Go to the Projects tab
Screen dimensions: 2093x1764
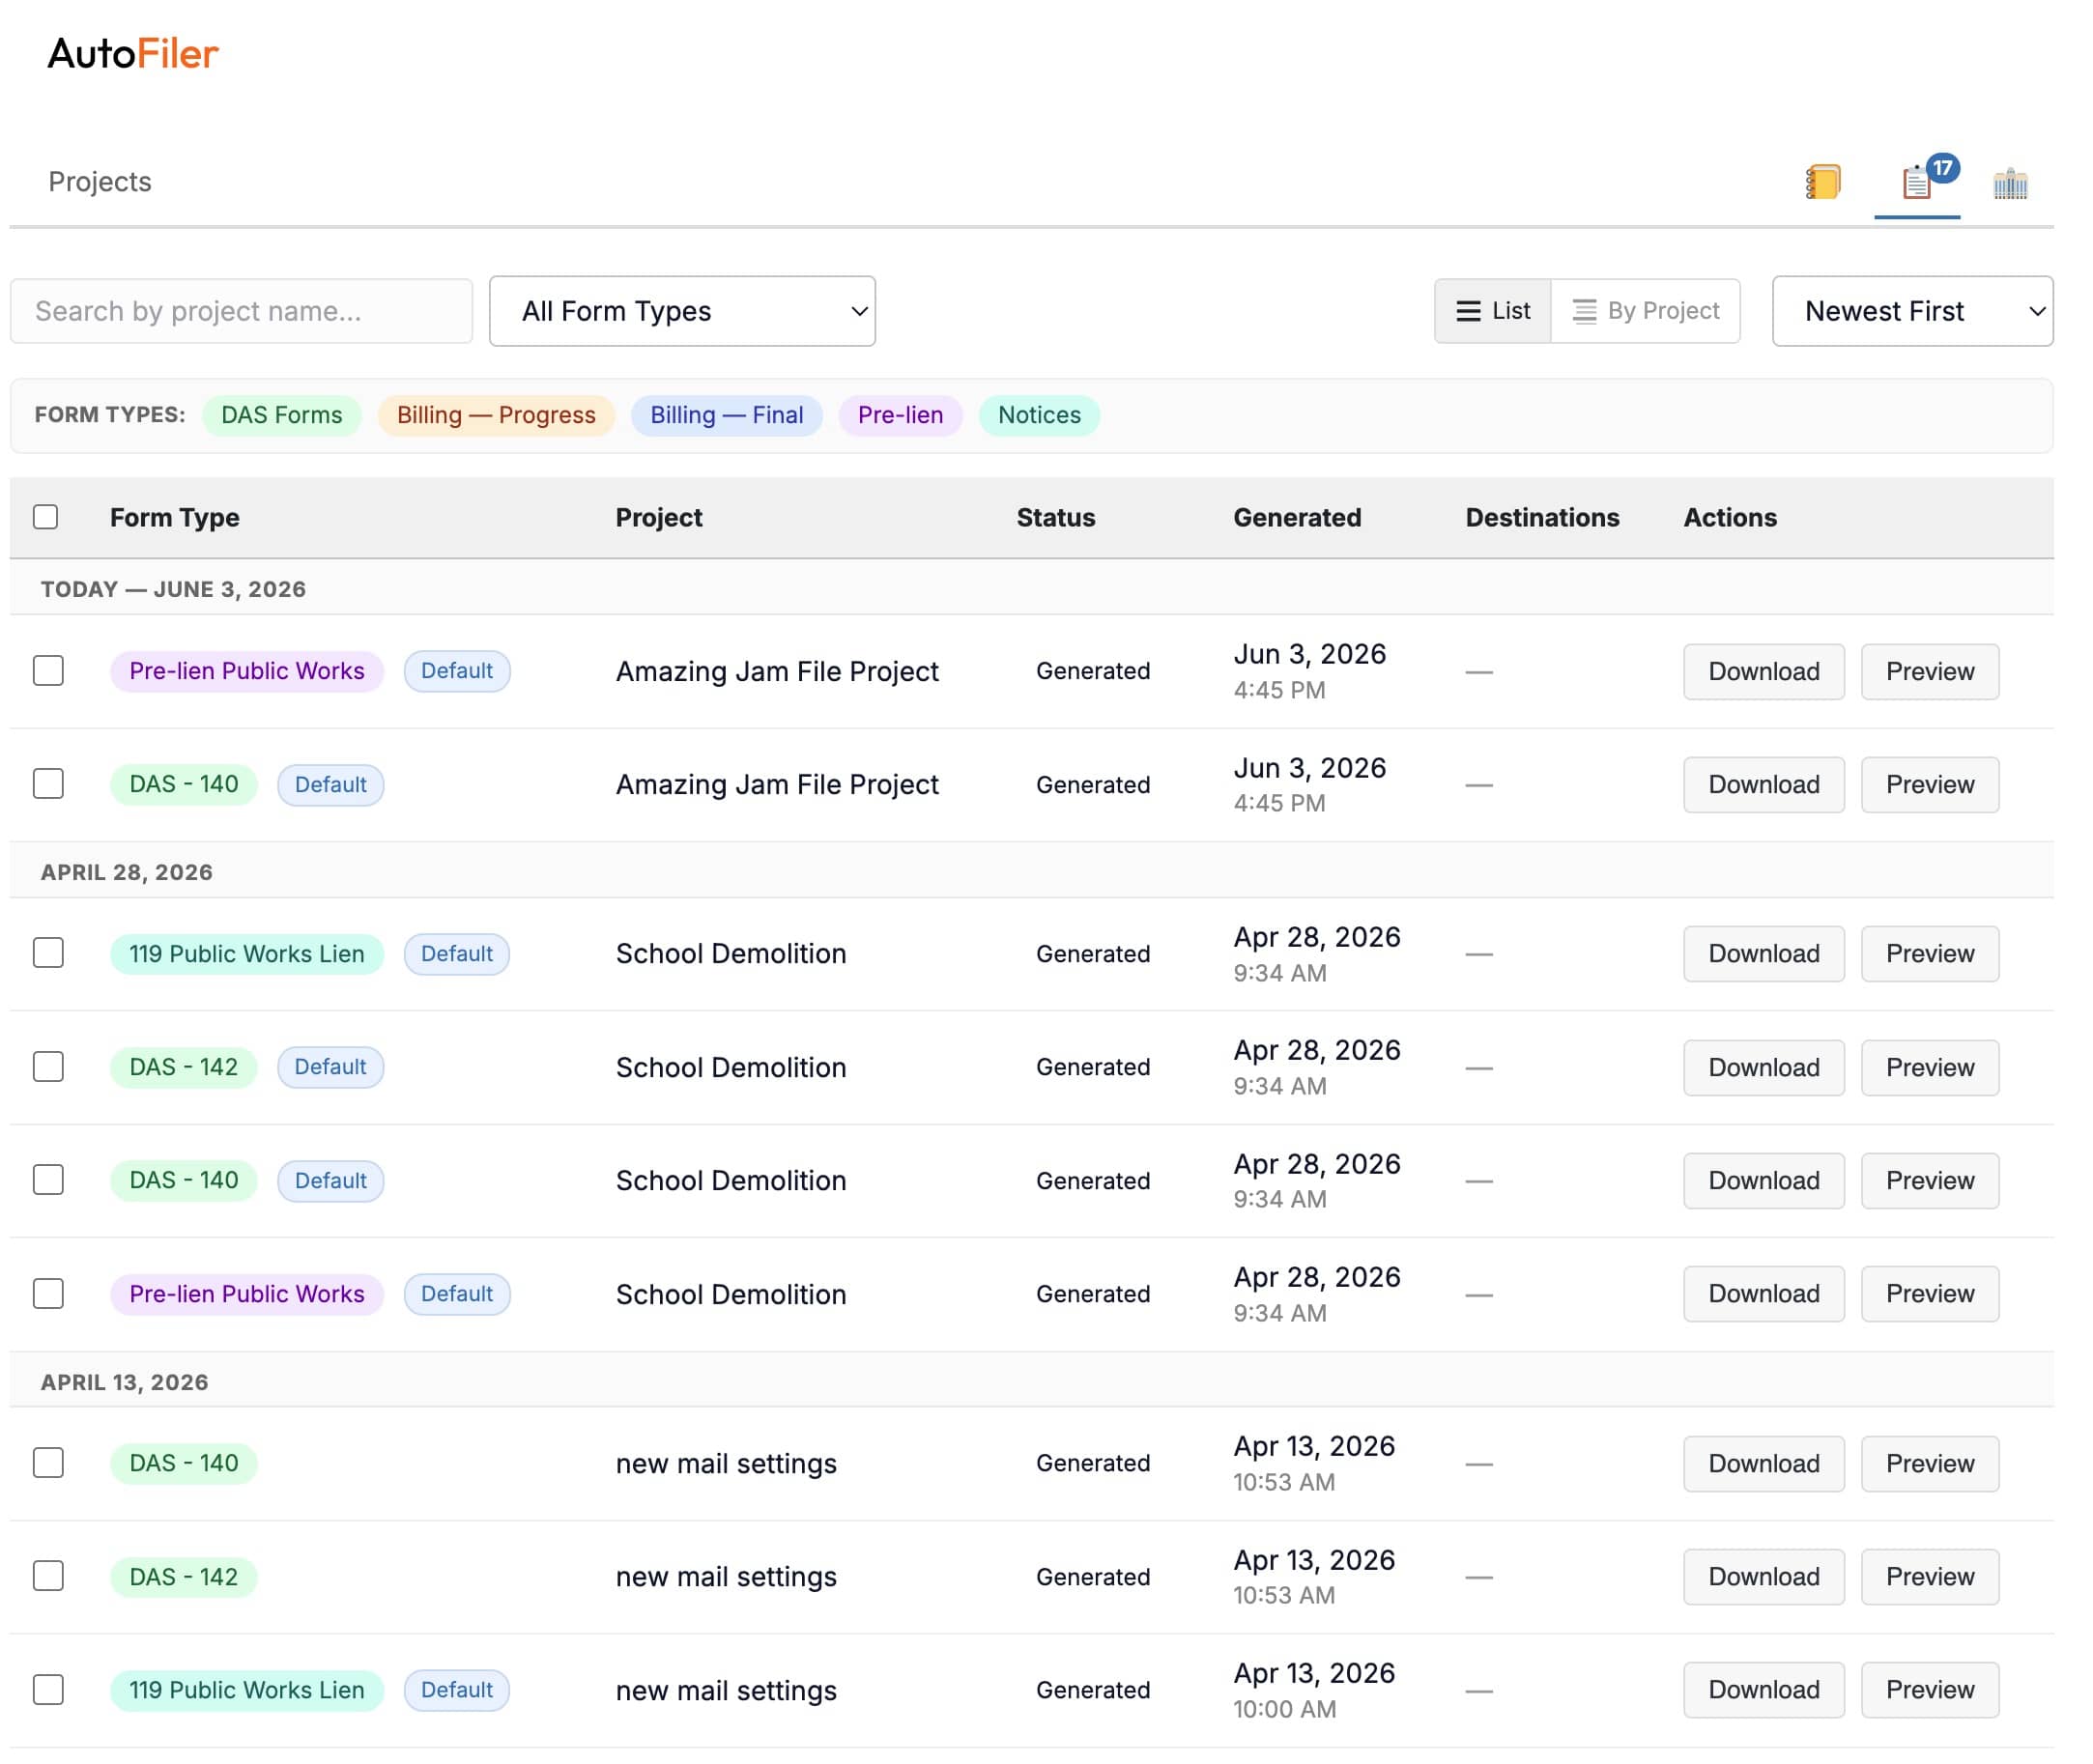pos(100,183)
